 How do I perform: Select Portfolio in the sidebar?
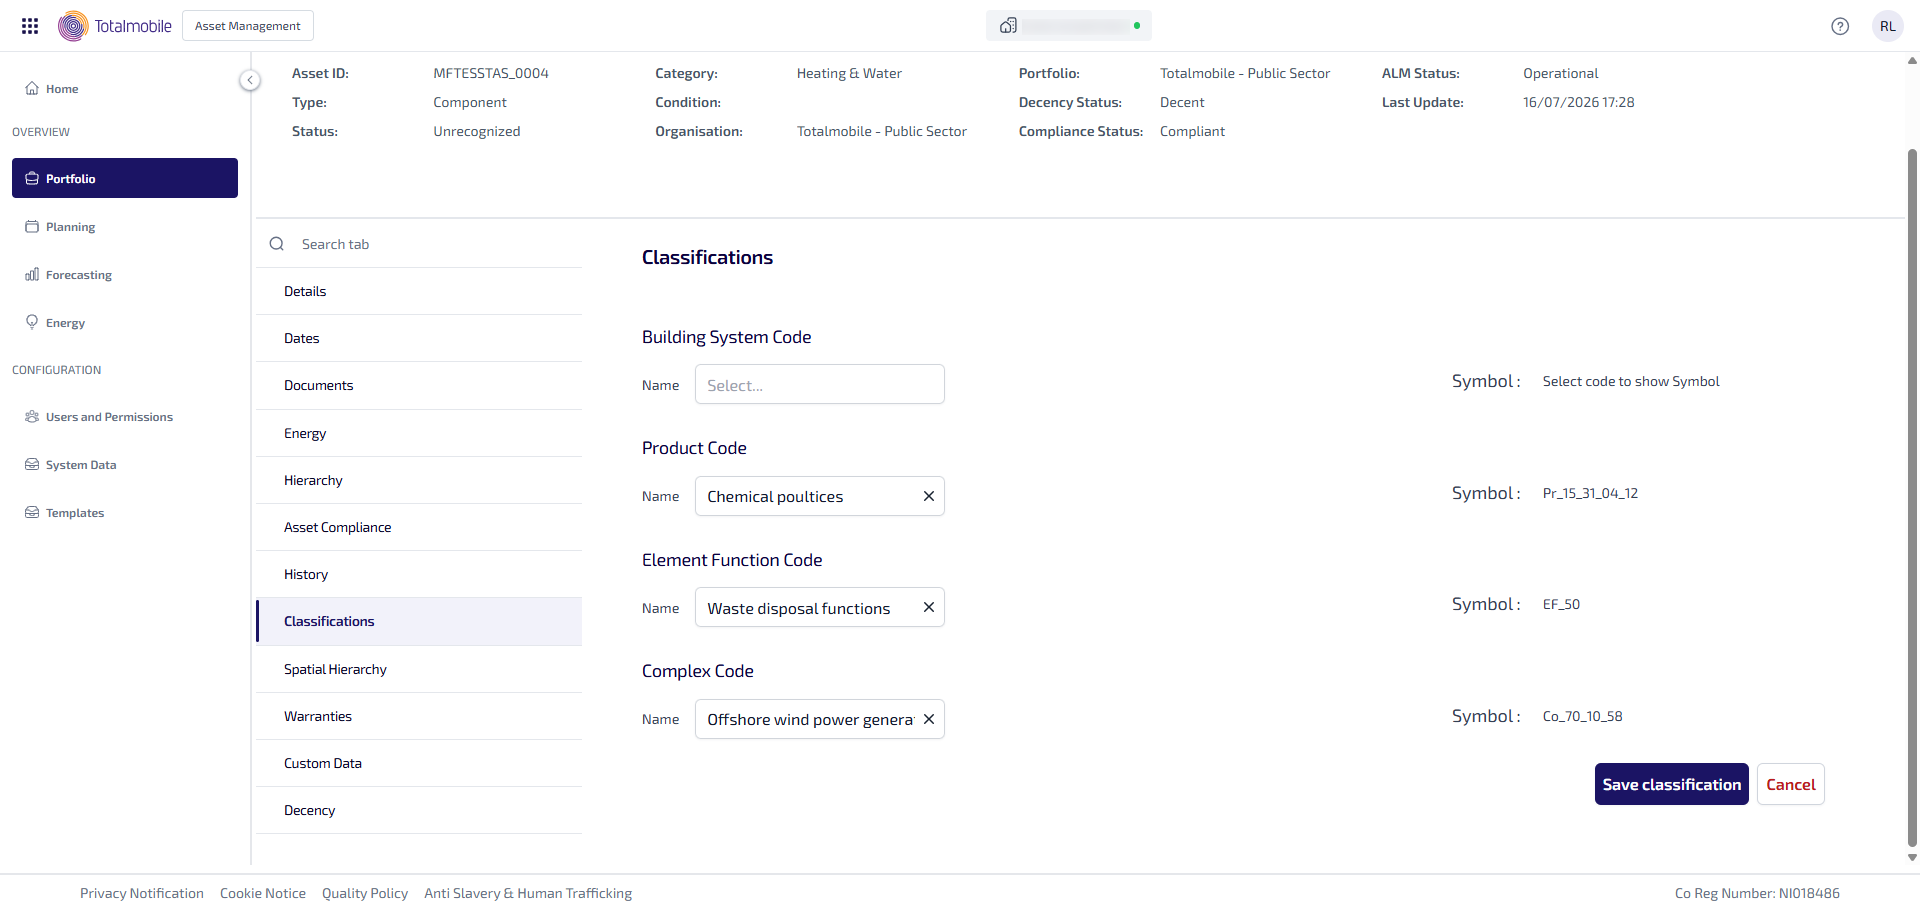click(125, 178)
